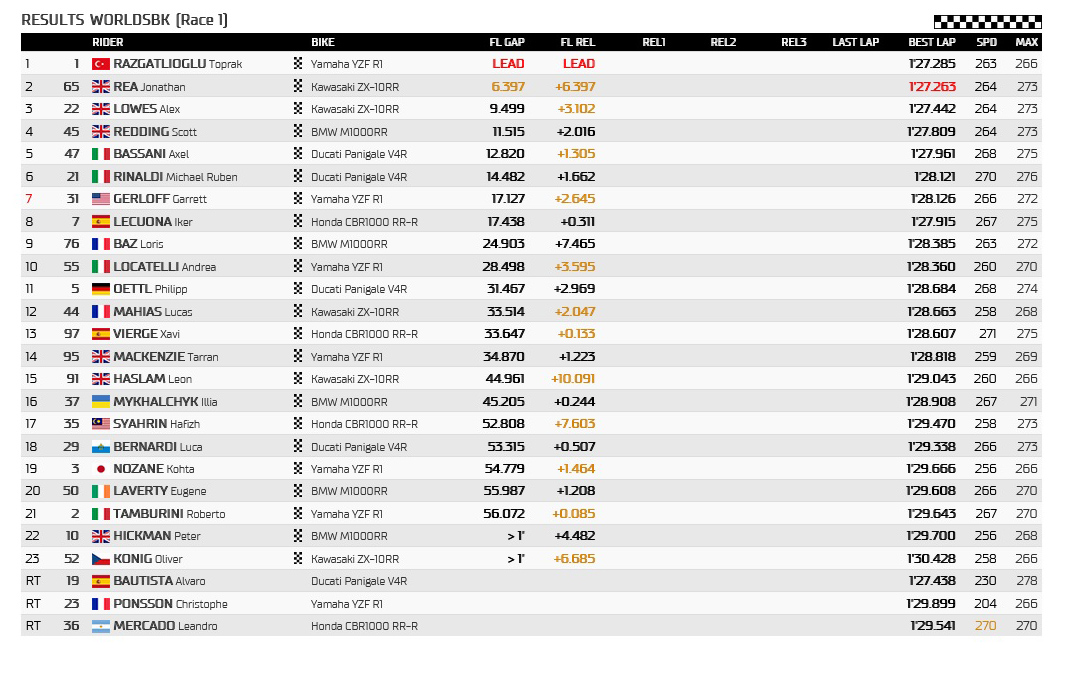Click Rea's red best lap time 1'27.263
This screenshot has height=676, width=1069.
932,87
